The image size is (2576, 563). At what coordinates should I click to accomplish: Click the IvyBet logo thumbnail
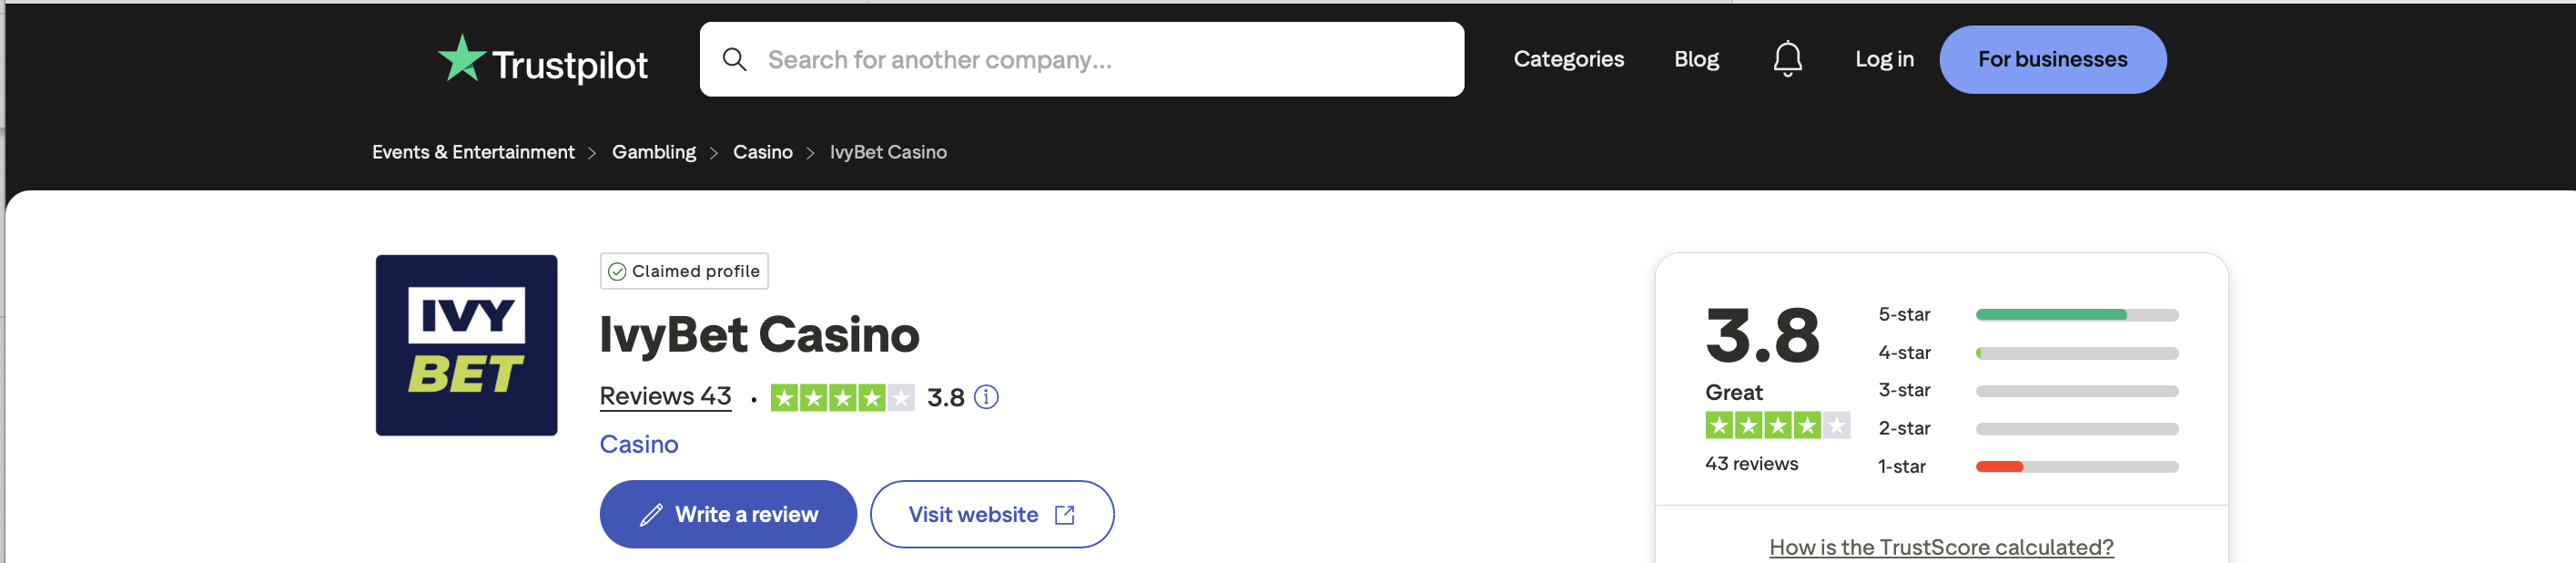tap(466, 345)
